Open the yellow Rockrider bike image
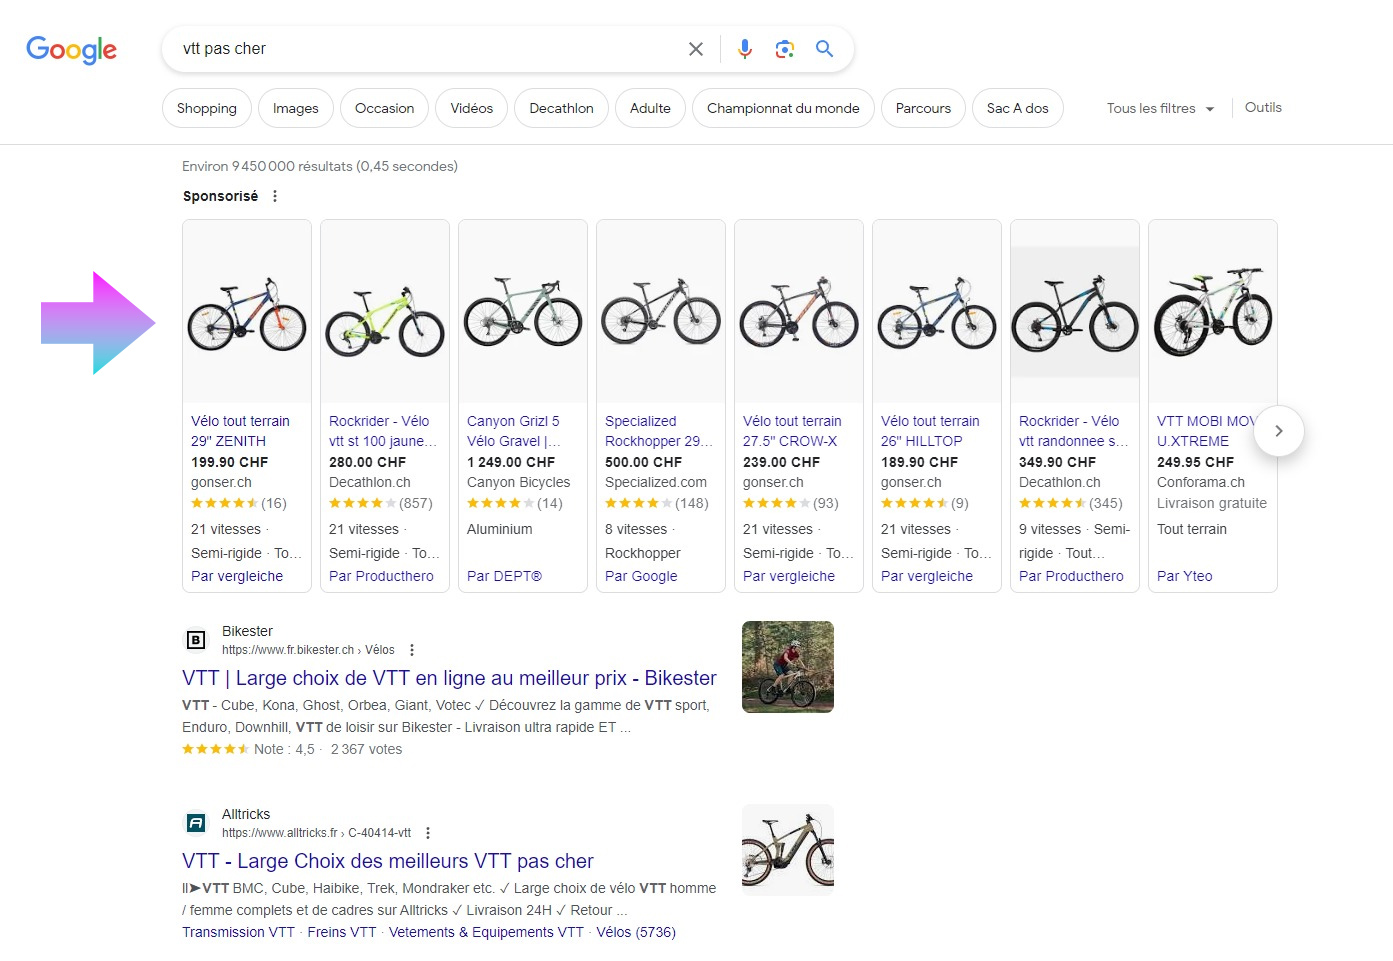This screenshot has width=1393, height=961. coord(385,312)
